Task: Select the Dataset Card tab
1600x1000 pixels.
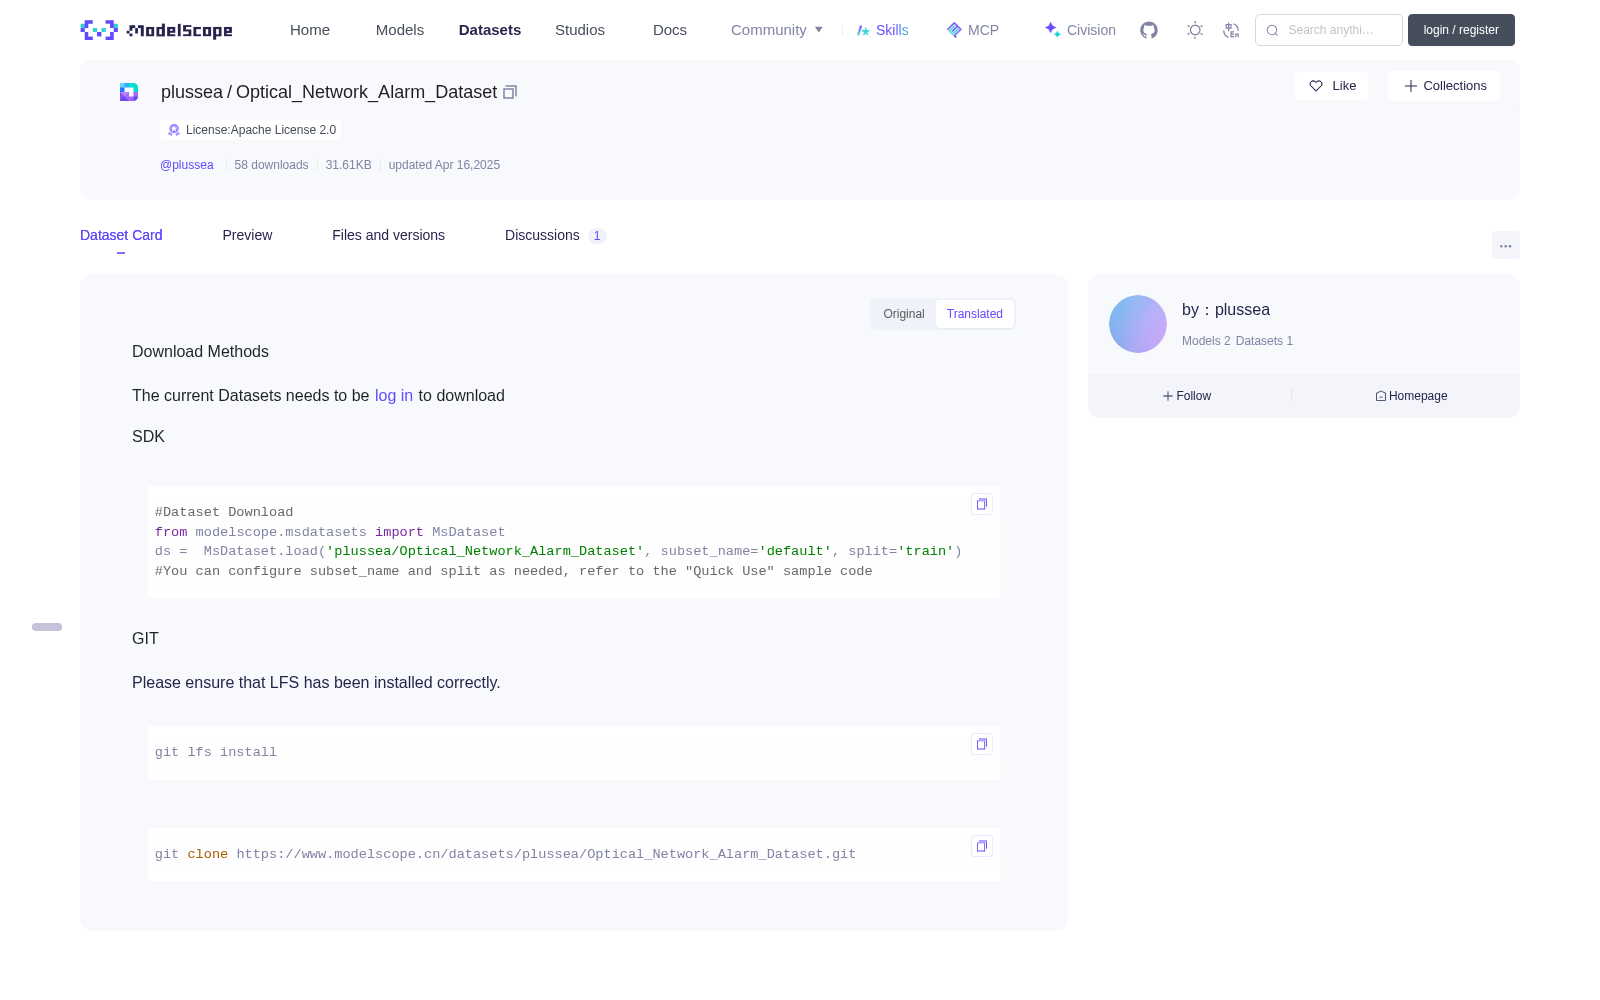Action: click(x=121, y=235)
